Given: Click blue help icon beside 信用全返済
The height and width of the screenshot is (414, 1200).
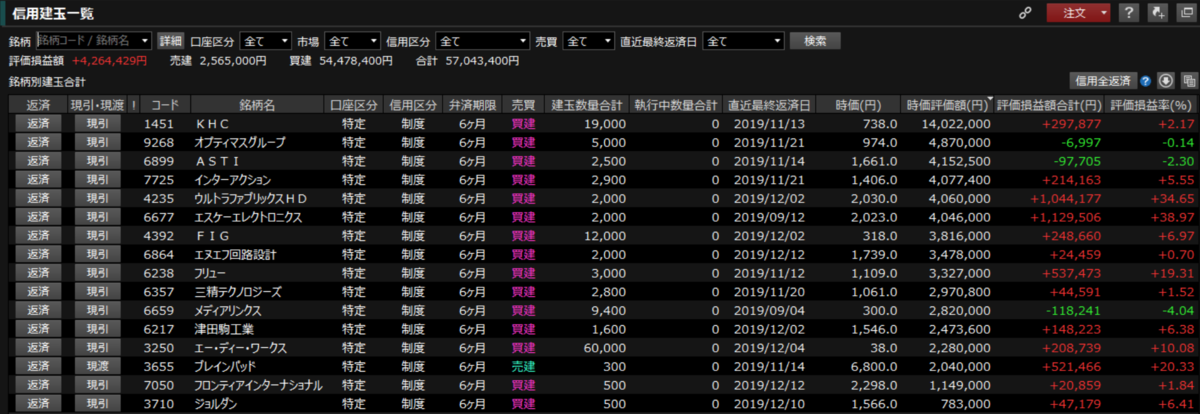Looking at the screenshot, I should (1148, 80).
